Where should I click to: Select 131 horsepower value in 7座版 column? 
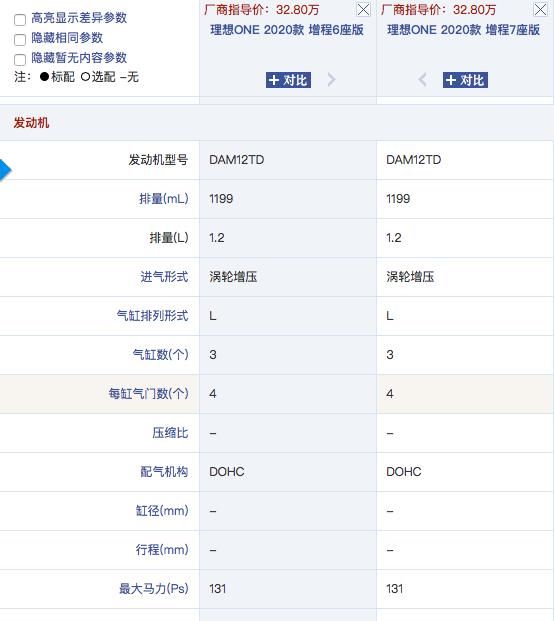(394, 589)
